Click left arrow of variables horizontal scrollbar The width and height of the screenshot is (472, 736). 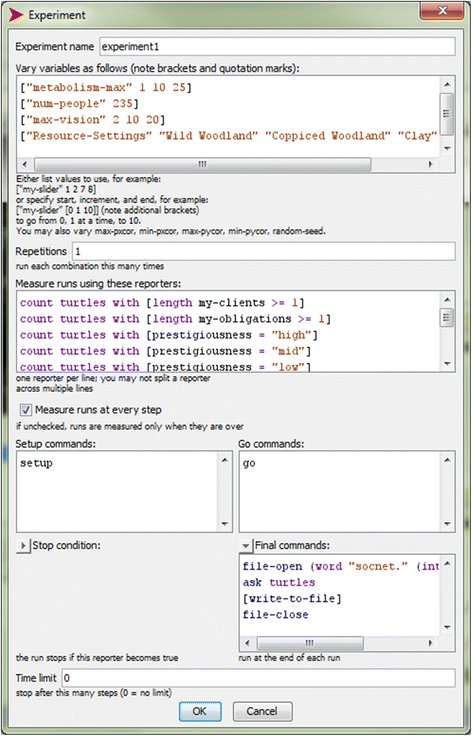25,165
